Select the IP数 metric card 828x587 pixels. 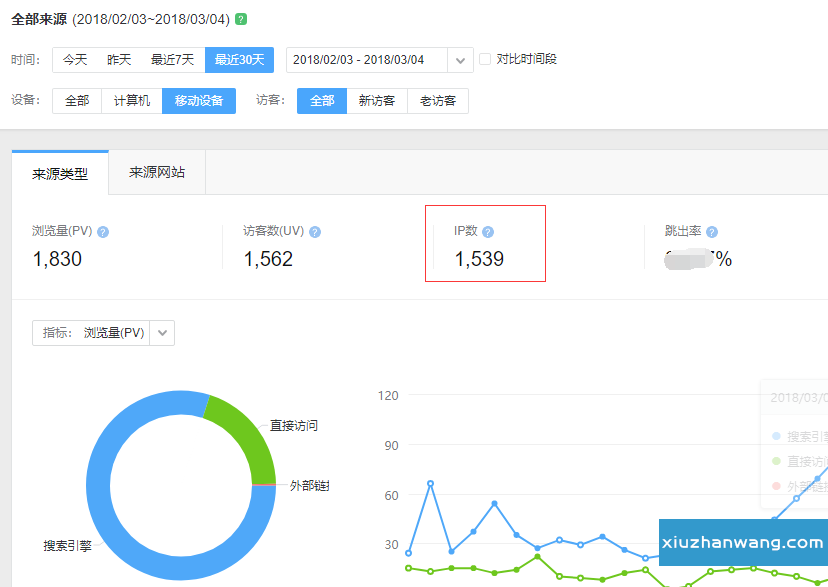click(485, 244)
